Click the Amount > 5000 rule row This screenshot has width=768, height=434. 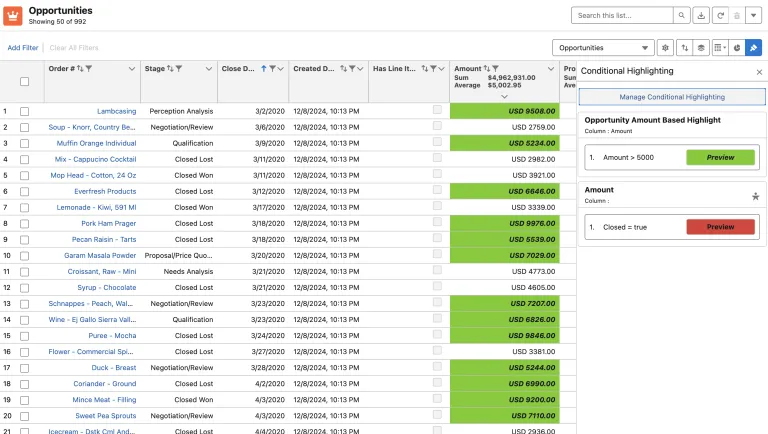(x=672, y=157)
